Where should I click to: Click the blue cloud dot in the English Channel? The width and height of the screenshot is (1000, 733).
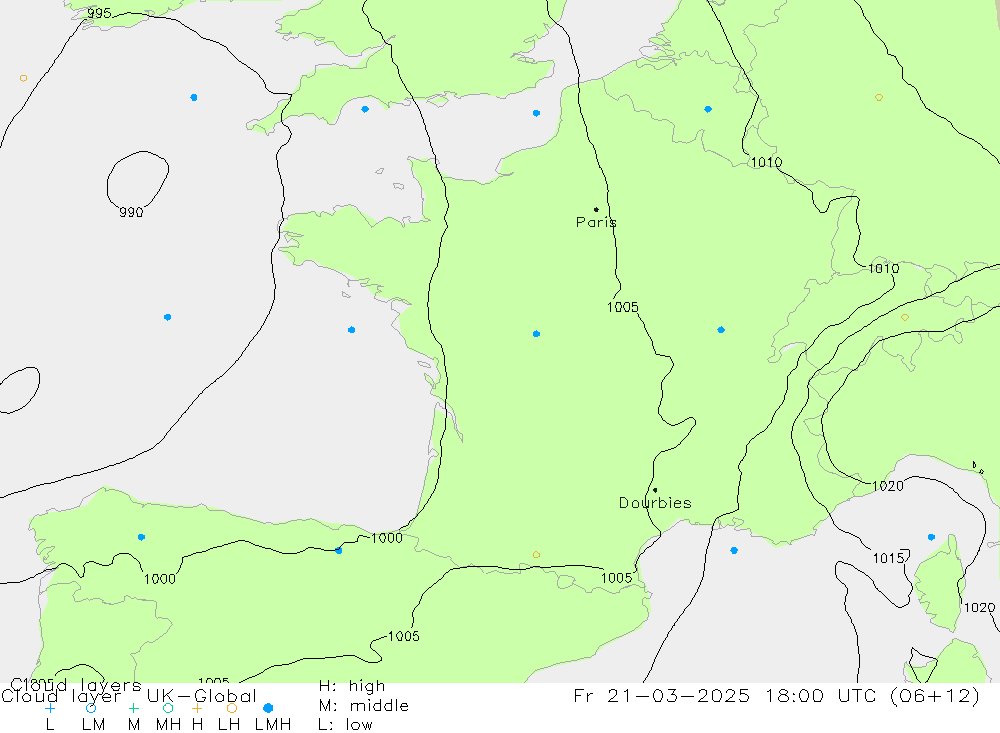click(x=536, y=113)
